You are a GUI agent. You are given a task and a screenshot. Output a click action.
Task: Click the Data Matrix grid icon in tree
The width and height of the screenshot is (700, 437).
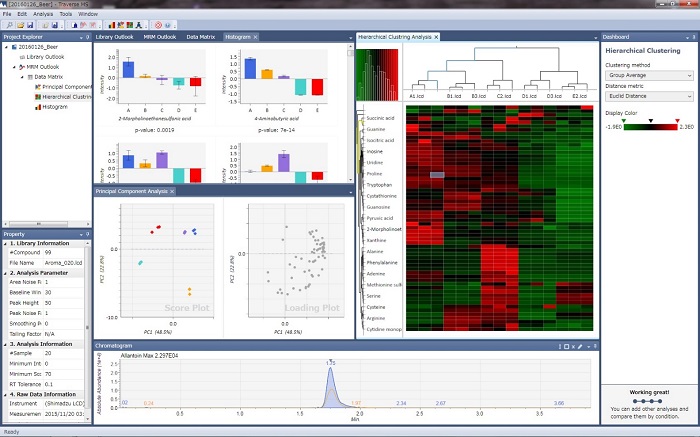[29, 77]
